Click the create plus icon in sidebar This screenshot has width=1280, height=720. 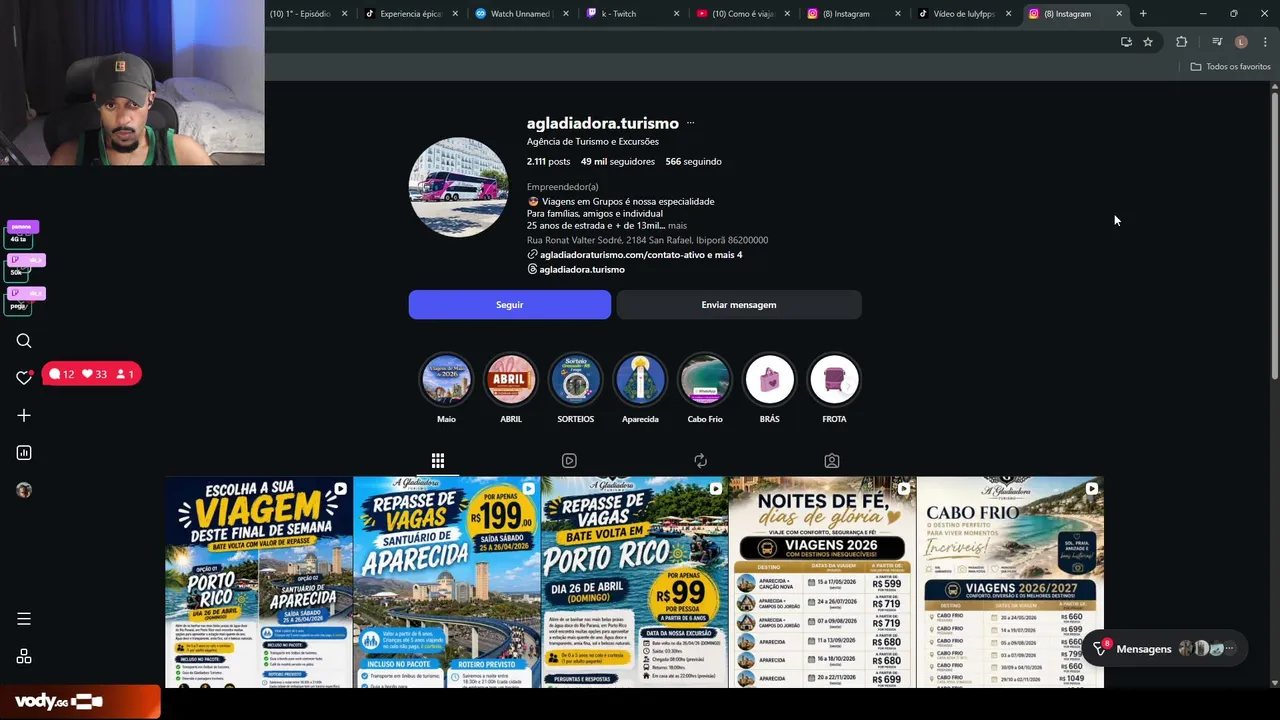(x=24, y=415)
